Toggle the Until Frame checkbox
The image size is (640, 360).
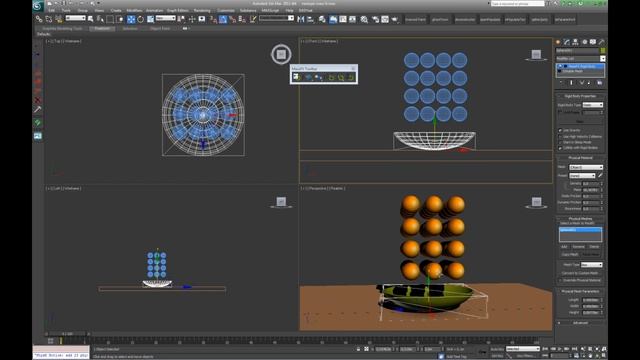tap(560, 112)
